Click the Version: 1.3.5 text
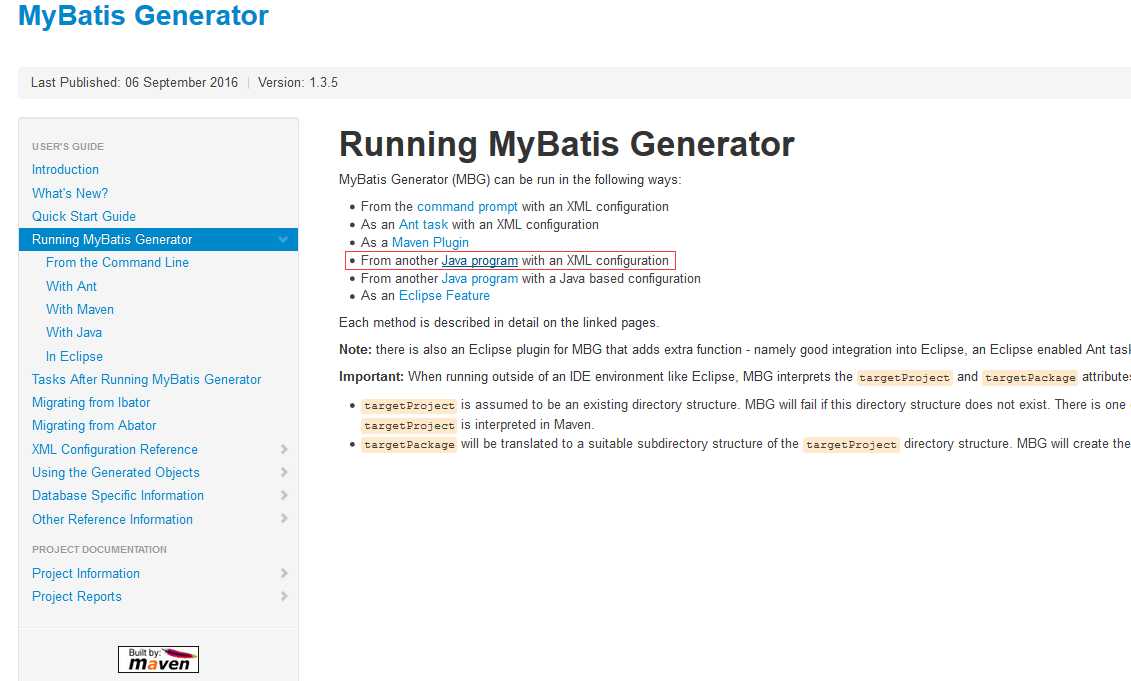1131x681 pixels. 298,82
